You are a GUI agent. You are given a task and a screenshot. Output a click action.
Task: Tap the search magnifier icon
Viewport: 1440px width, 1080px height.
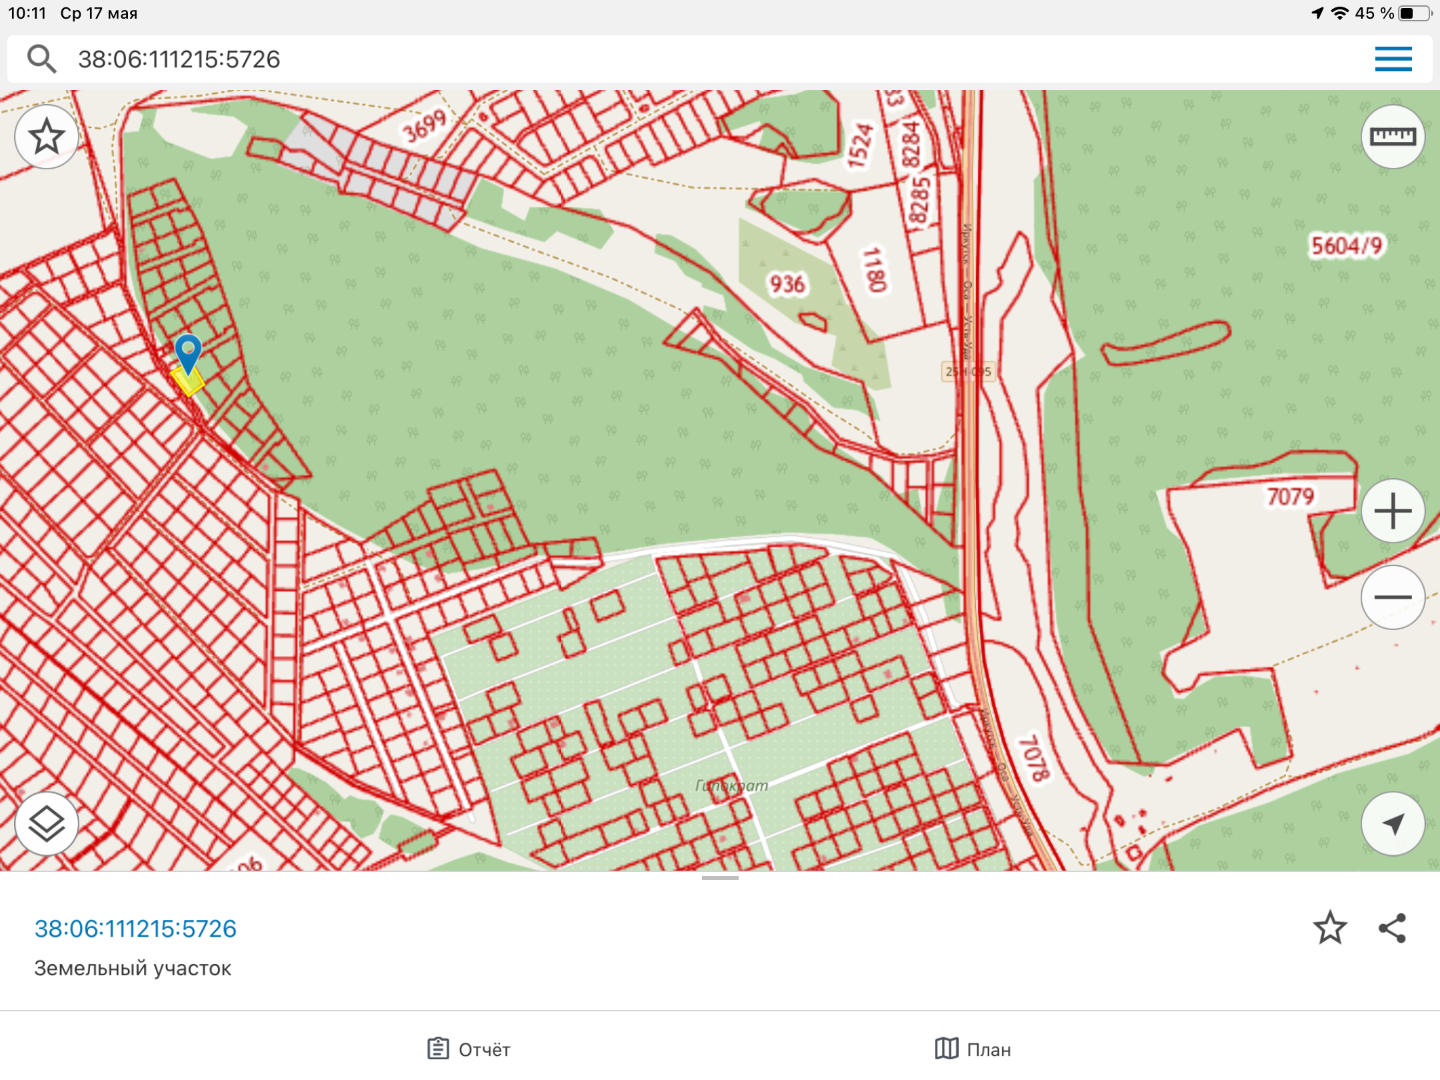[41, 59]
